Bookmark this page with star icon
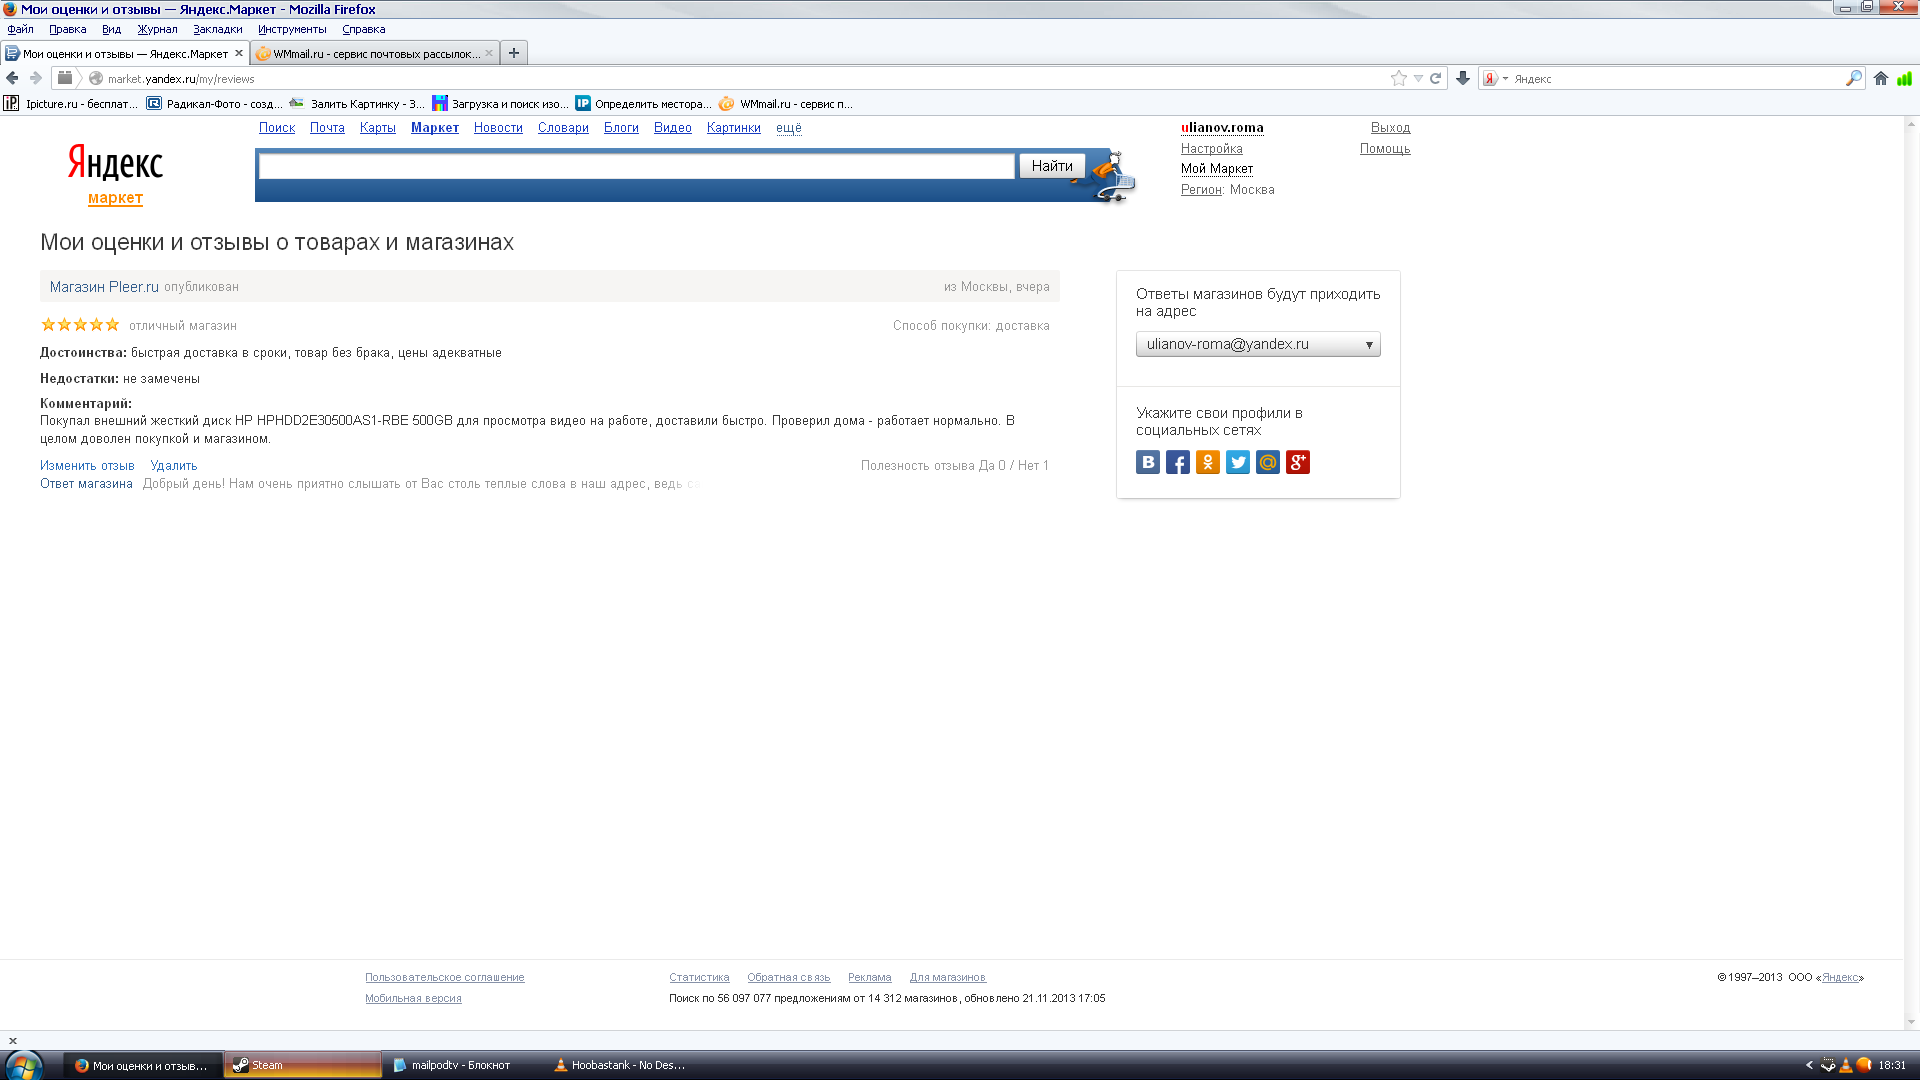The width and height of the screenshot is (1920, 1080). tap(1399, 78)
